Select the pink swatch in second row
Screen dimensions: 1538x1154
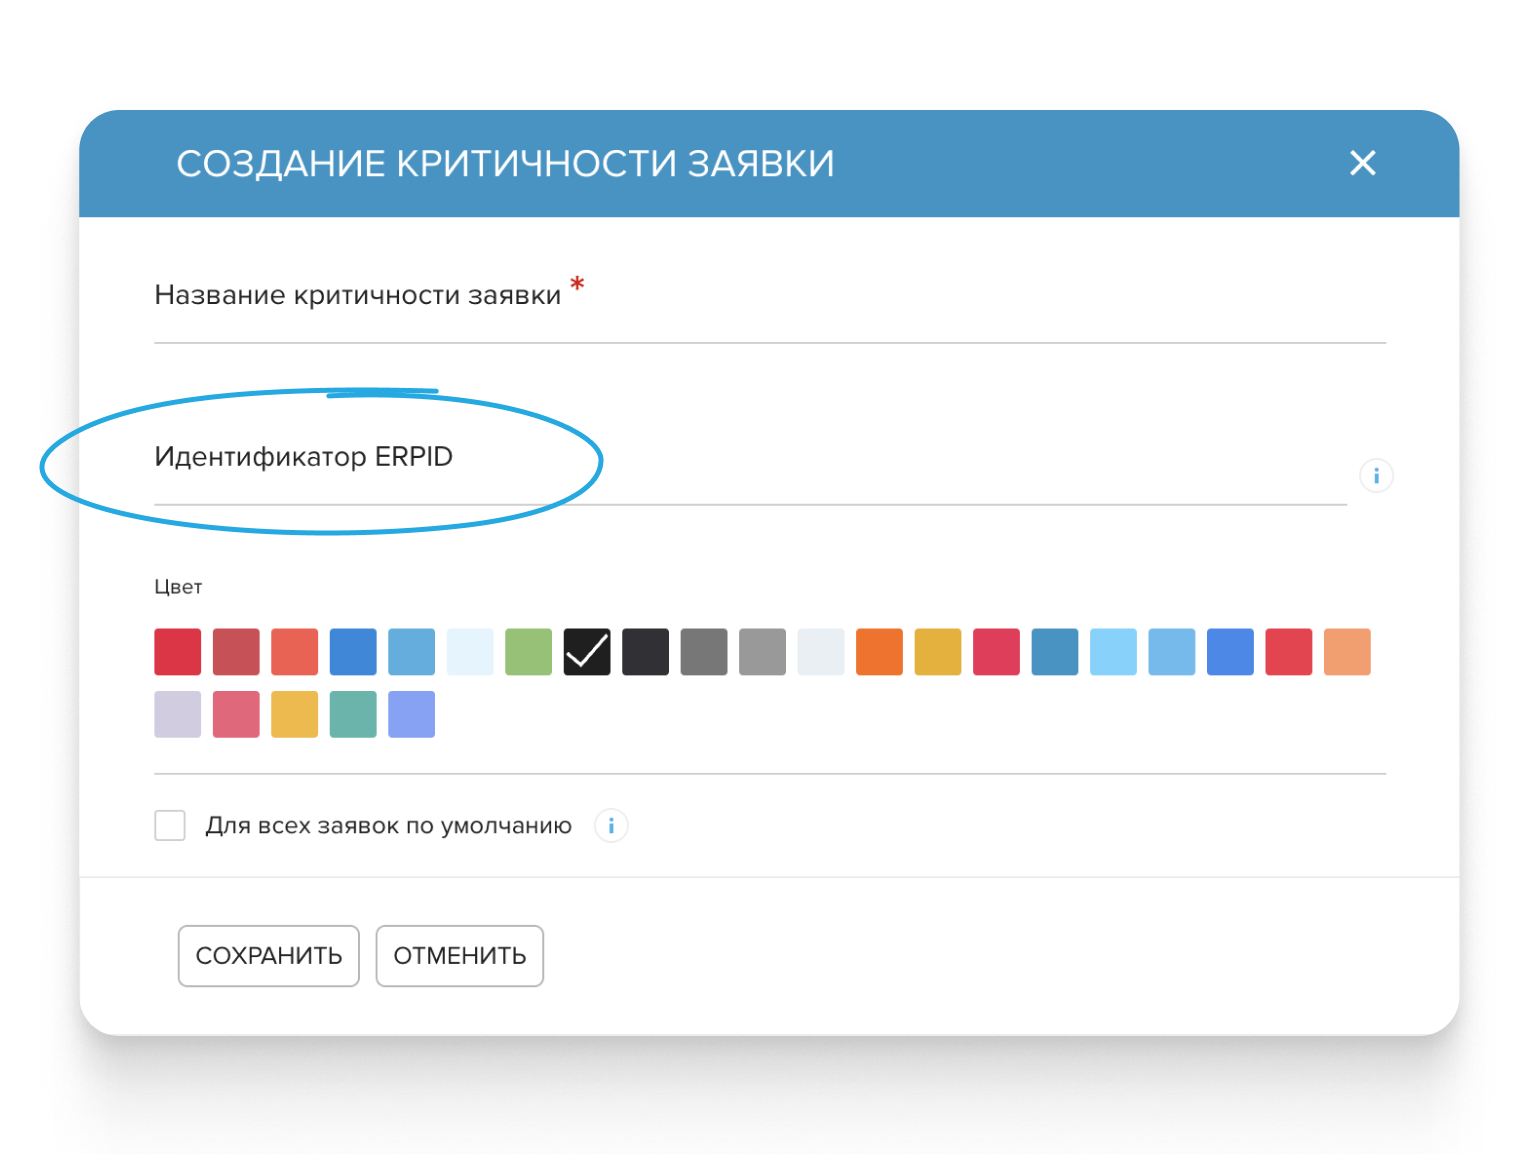[236, 714]
